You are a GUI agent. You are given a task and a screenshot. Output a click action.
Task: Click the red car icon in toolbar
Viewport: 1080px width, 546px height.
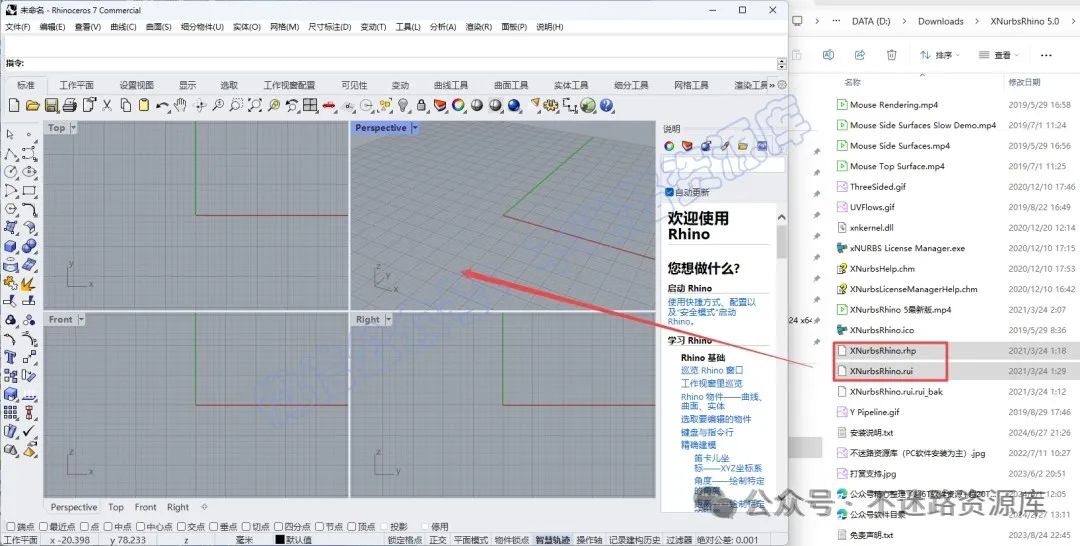[329, 105]
